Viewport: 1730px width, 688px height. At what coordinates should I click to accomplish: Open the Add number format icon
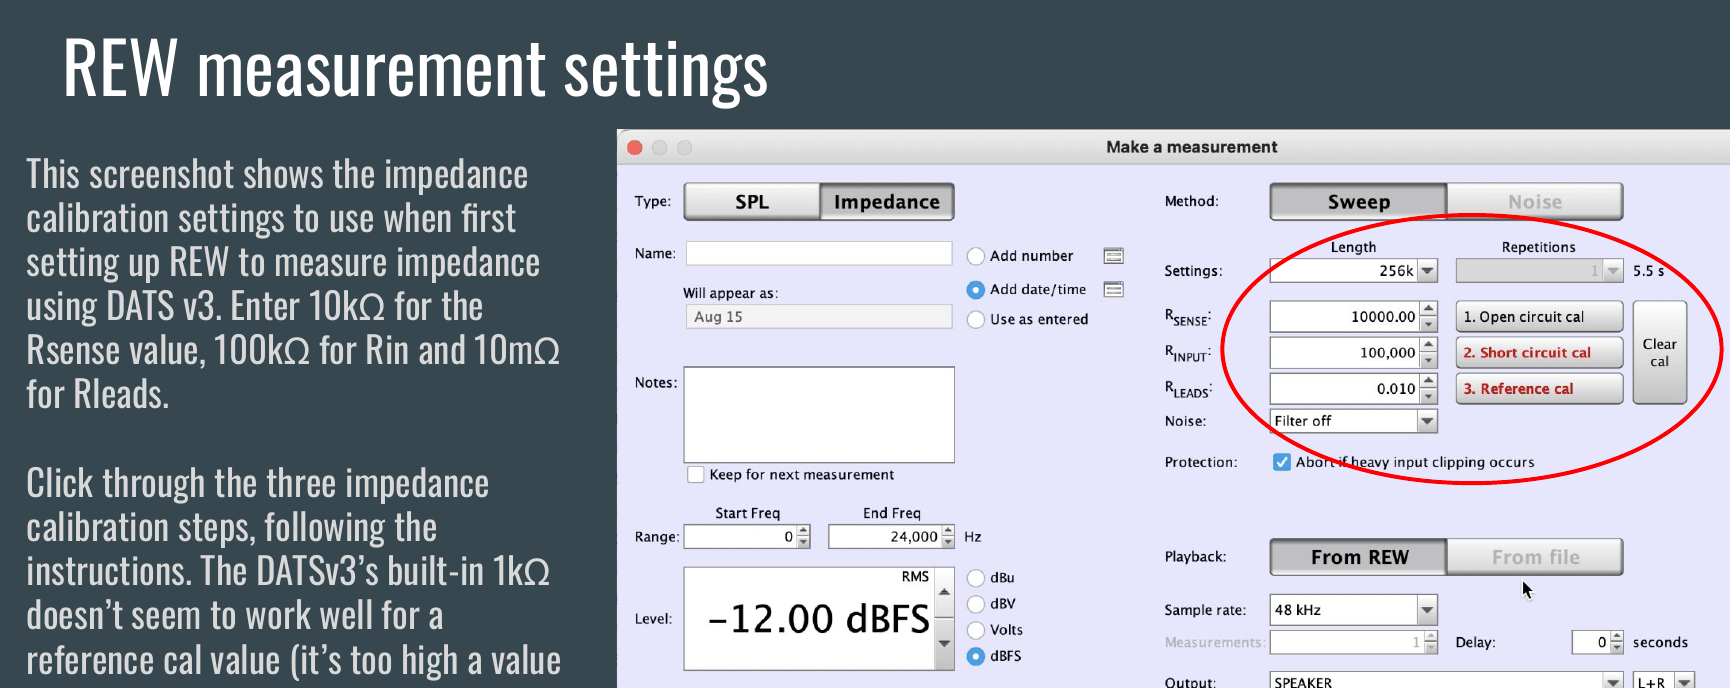1113,256
